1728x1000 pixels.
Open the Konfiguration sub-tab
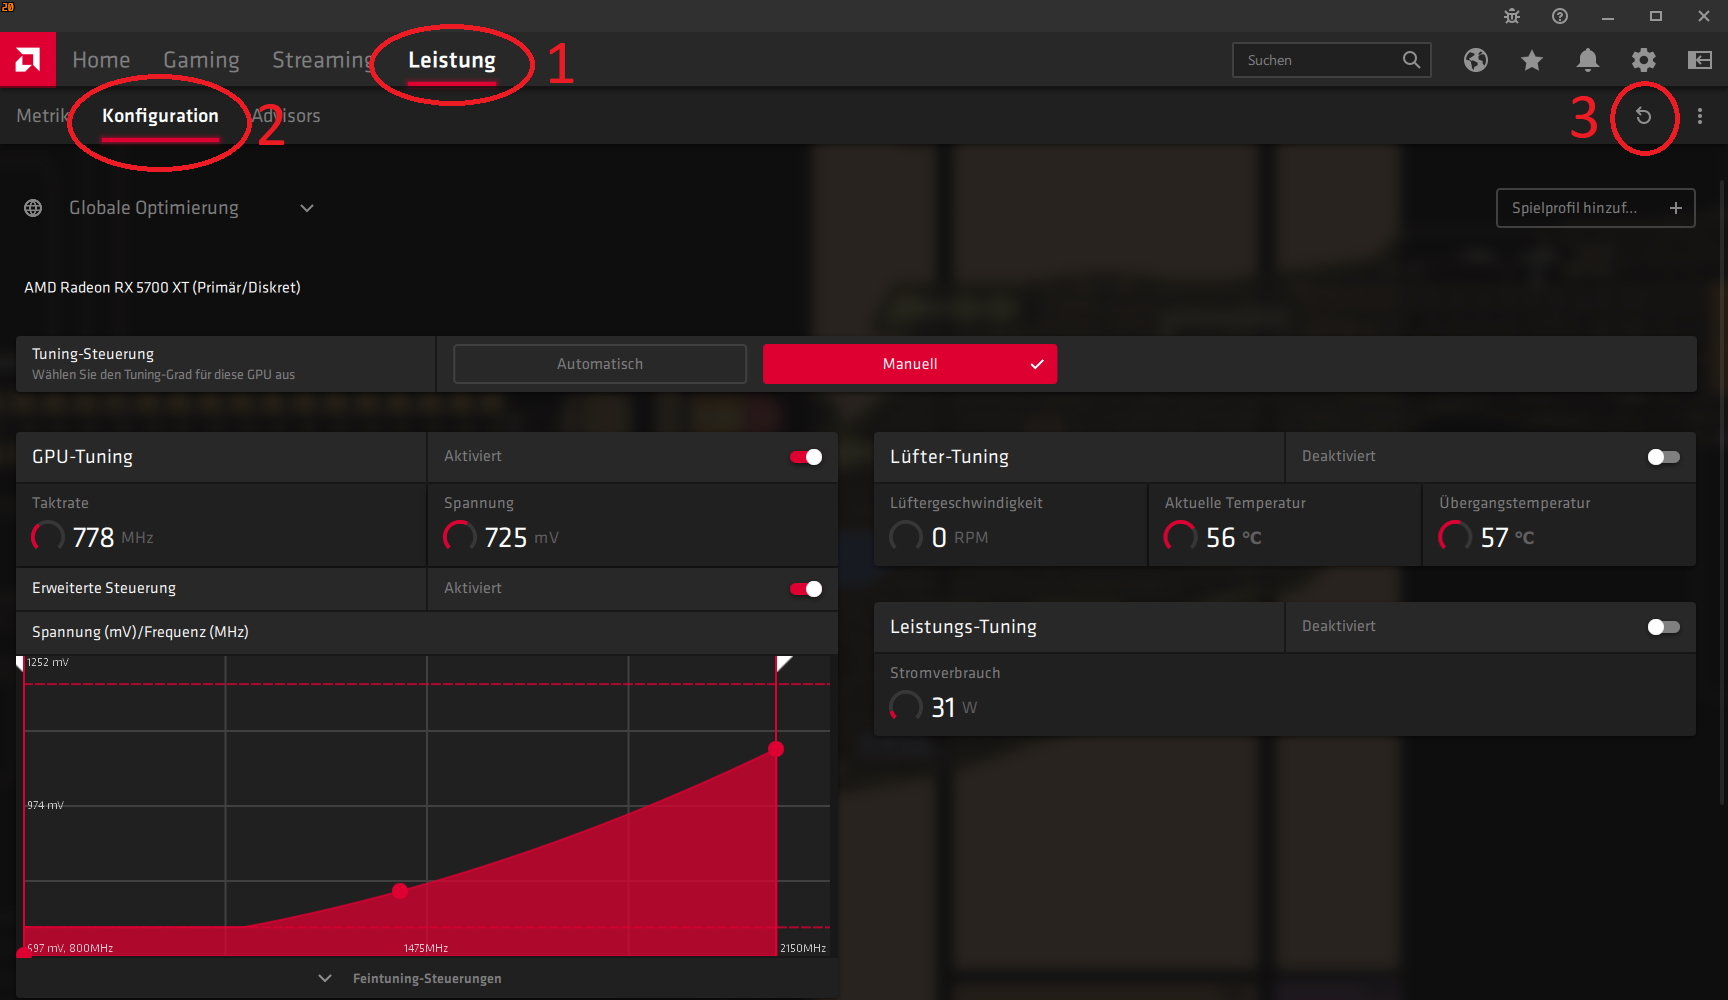click(160, 116)
